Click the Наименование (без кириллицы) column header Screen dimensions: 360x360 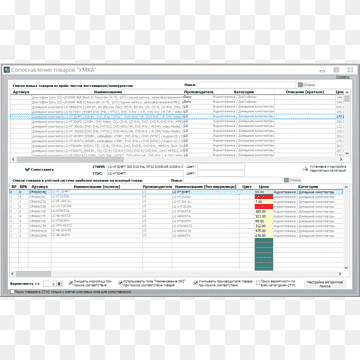click(206, 187)
